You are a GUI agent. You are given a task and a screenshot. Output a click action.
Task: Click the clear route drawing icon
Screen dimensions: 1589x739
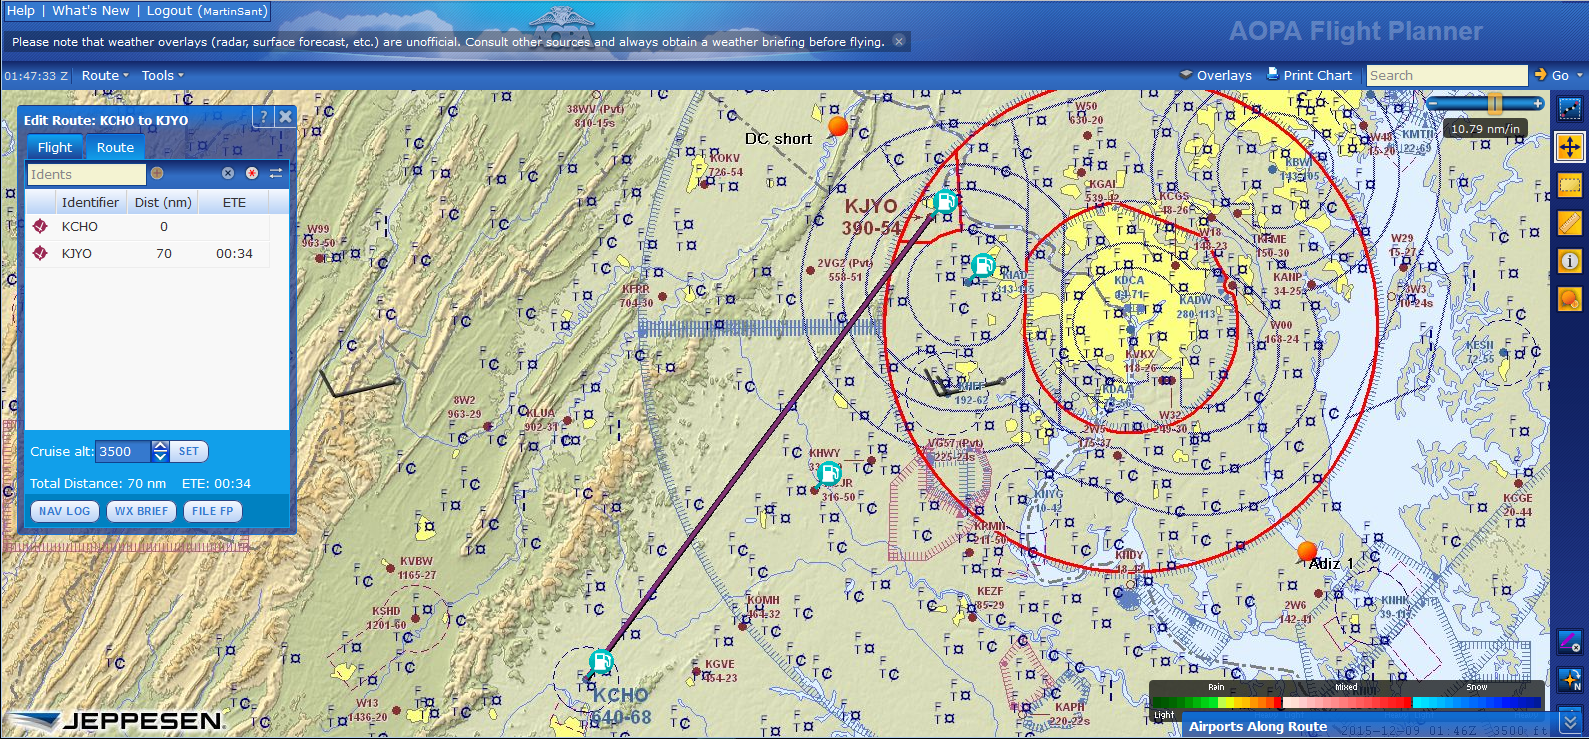click(x=1569, y=641)
